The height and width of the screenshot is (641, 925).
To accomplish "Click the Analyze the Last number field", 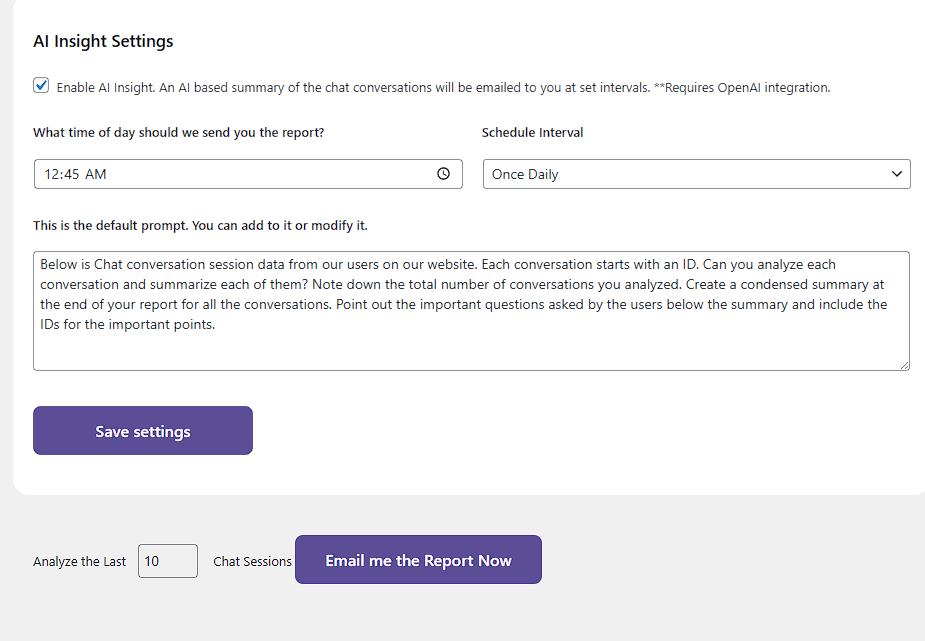I will (167, 561).
